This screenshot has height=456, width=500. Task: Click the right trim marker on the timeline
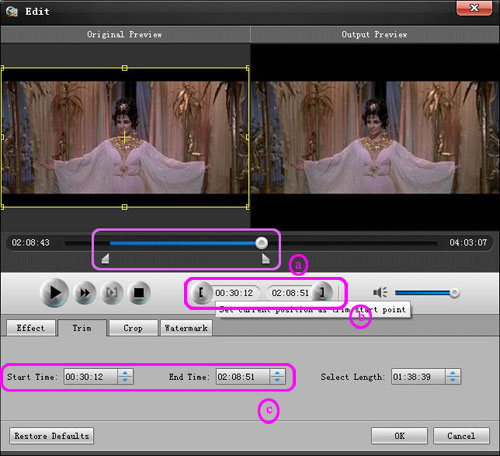266,258
